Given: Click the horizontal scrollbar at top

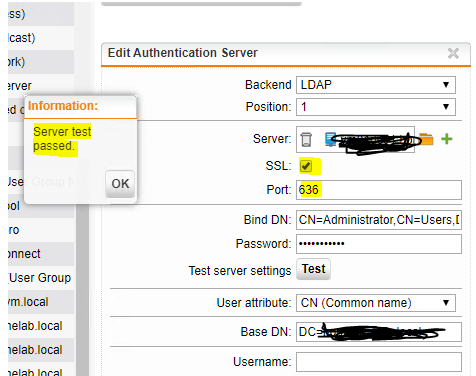Looking at the screenshot, I should [201, 4].
